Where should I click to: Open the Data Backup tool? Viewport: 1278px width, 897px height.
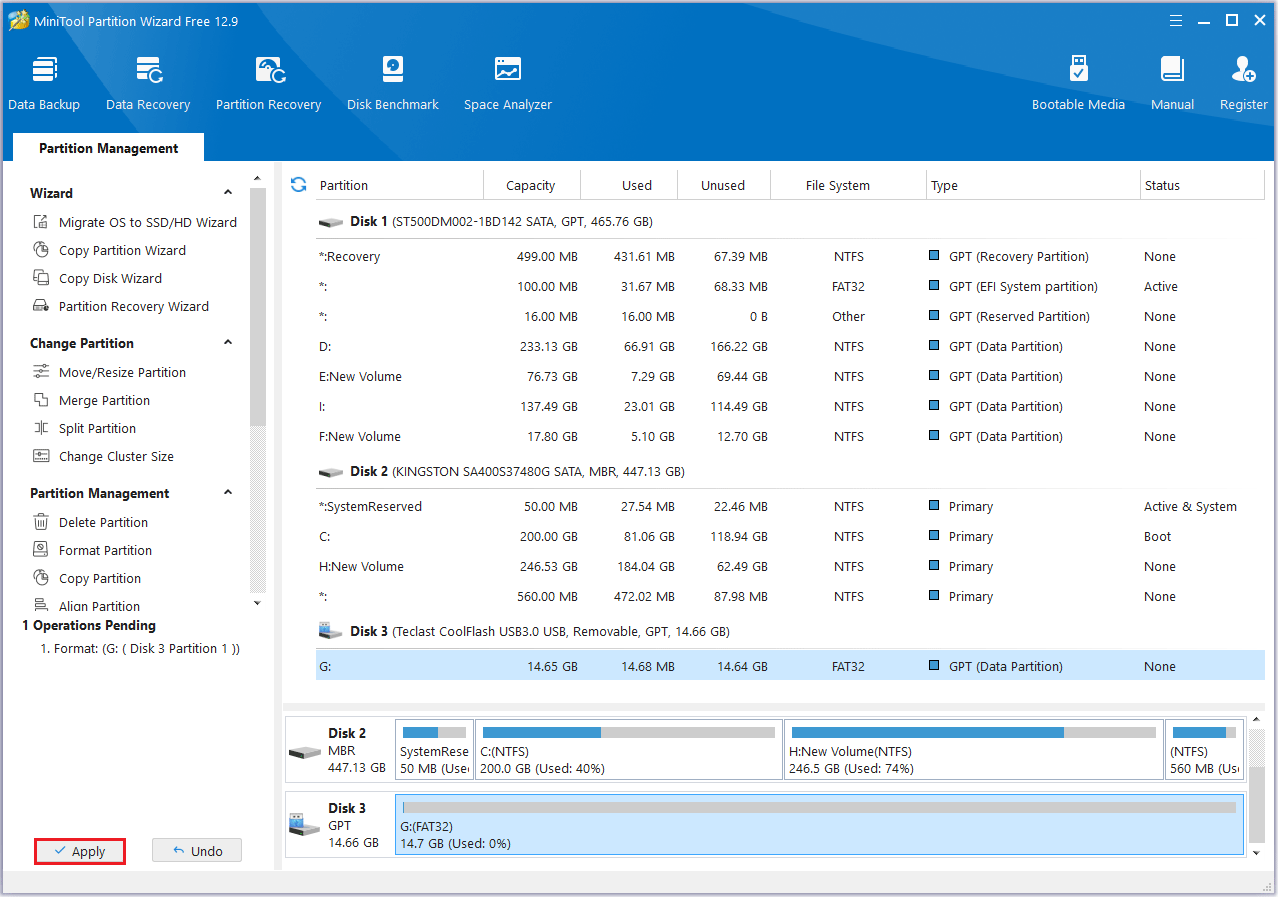[x=44, y=84]
